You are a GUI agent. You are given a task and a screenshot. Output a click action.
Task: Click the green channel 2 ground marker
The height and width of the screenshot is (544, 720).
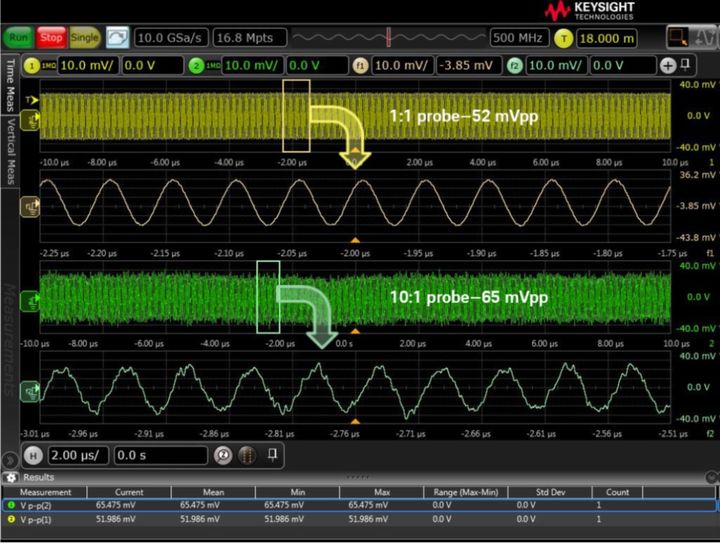point(31,298)
